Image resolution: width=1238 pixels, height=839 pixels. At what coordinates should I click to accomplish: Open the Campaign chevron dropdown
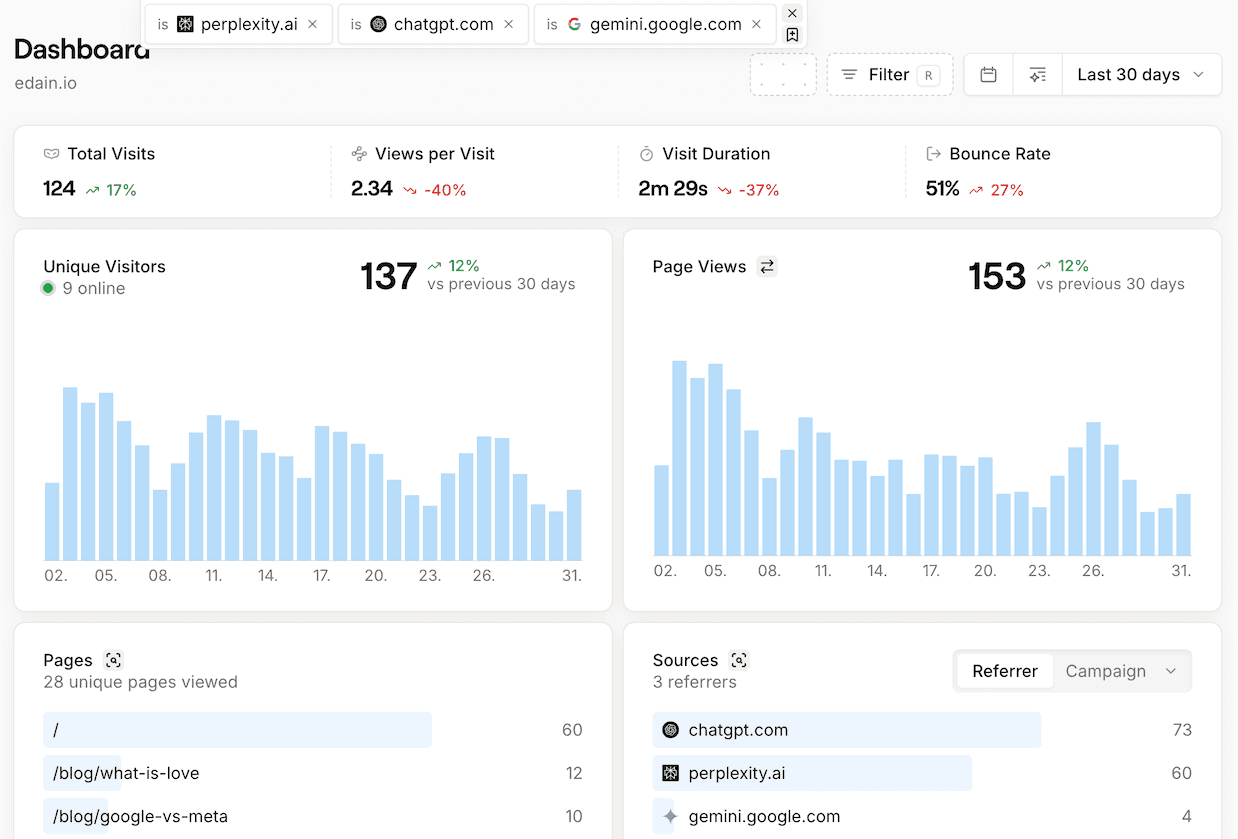(1170, 671)
